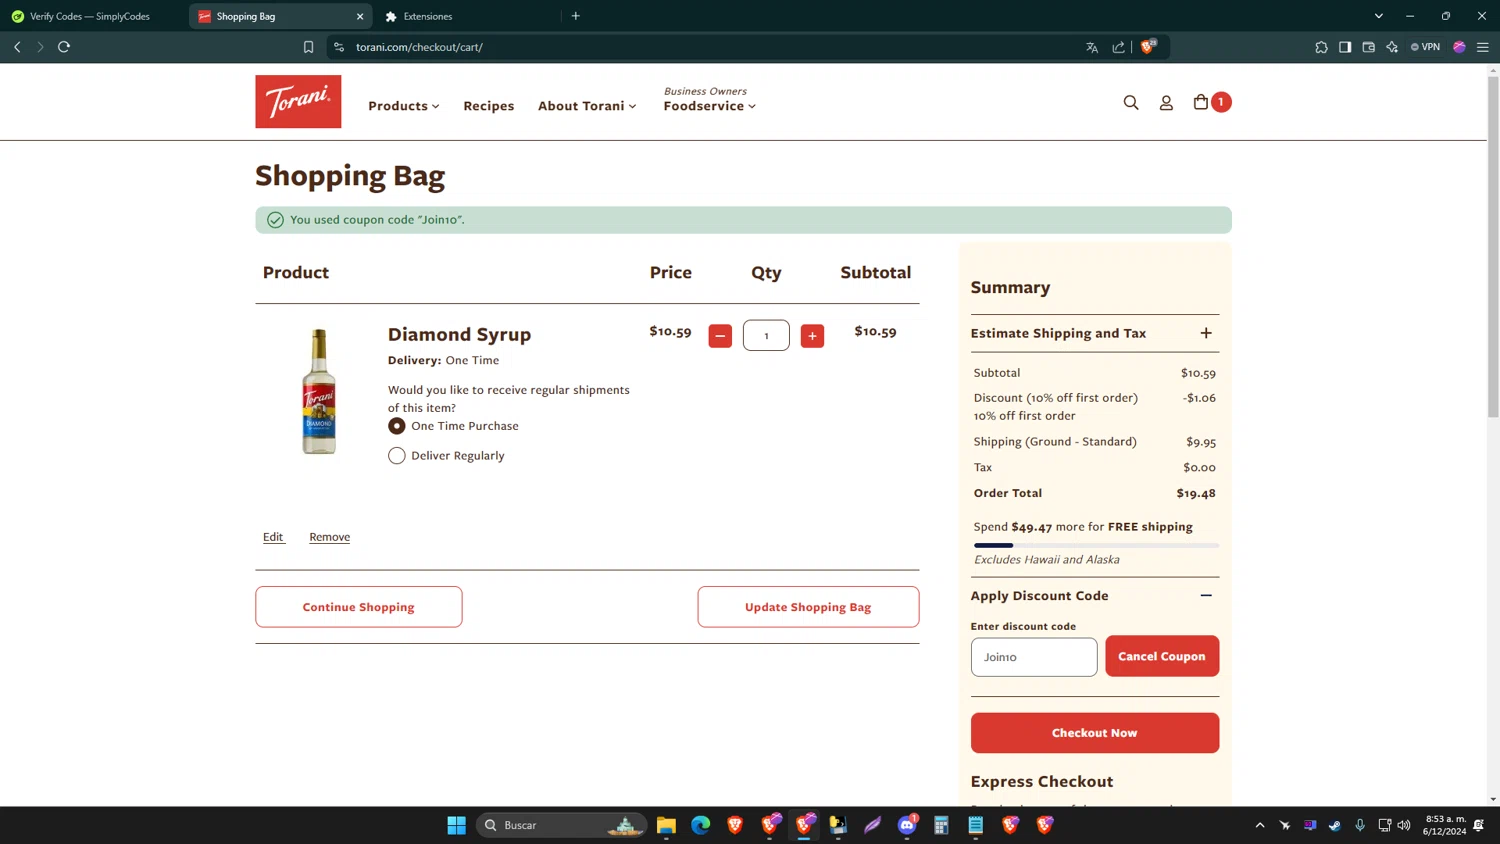Click the VPN button in toolbar
Screen dimensions: 1500x844
click(1425, 47)
